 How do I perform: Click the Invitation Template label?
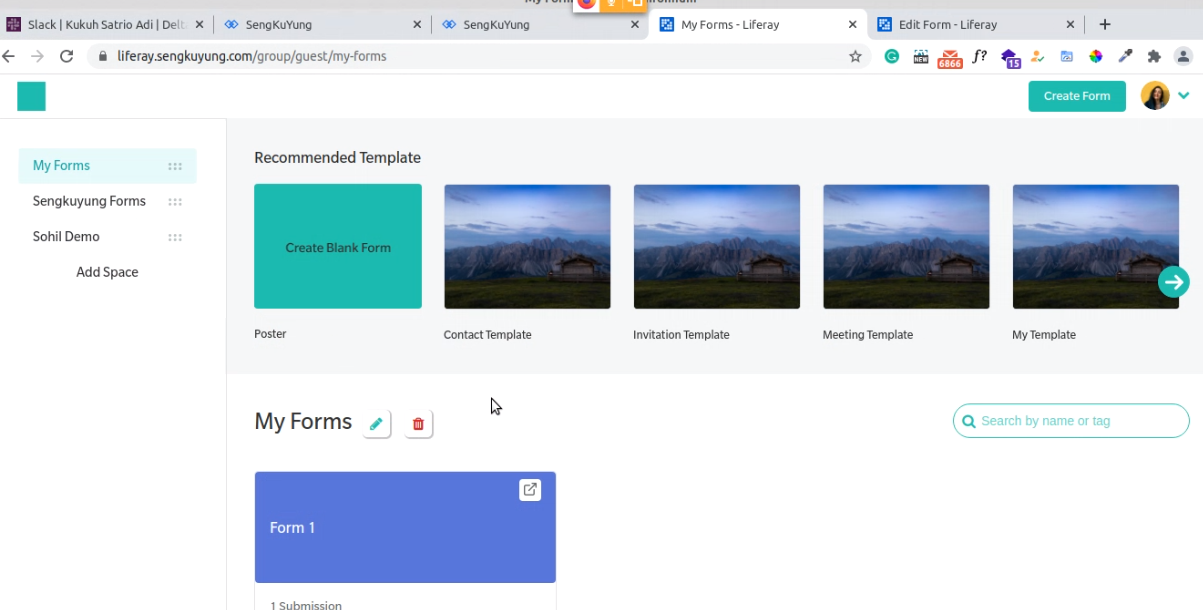tap(681, 335)
